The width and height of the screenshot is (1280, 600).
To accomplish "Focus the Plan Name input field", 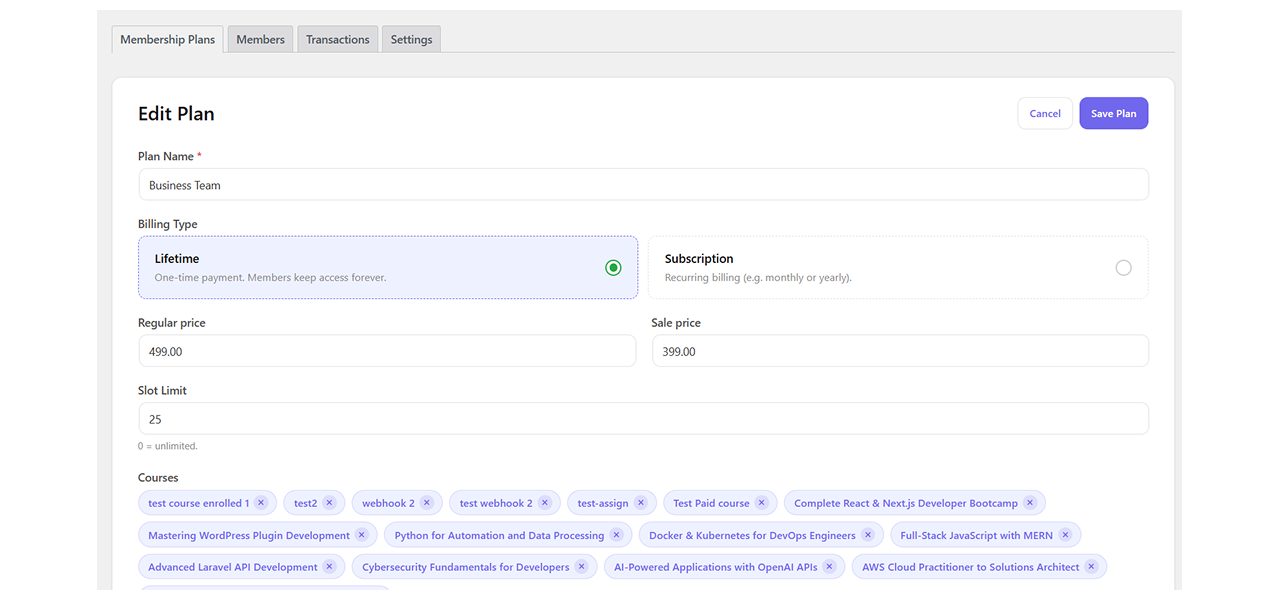I will (x=643, y=185).
